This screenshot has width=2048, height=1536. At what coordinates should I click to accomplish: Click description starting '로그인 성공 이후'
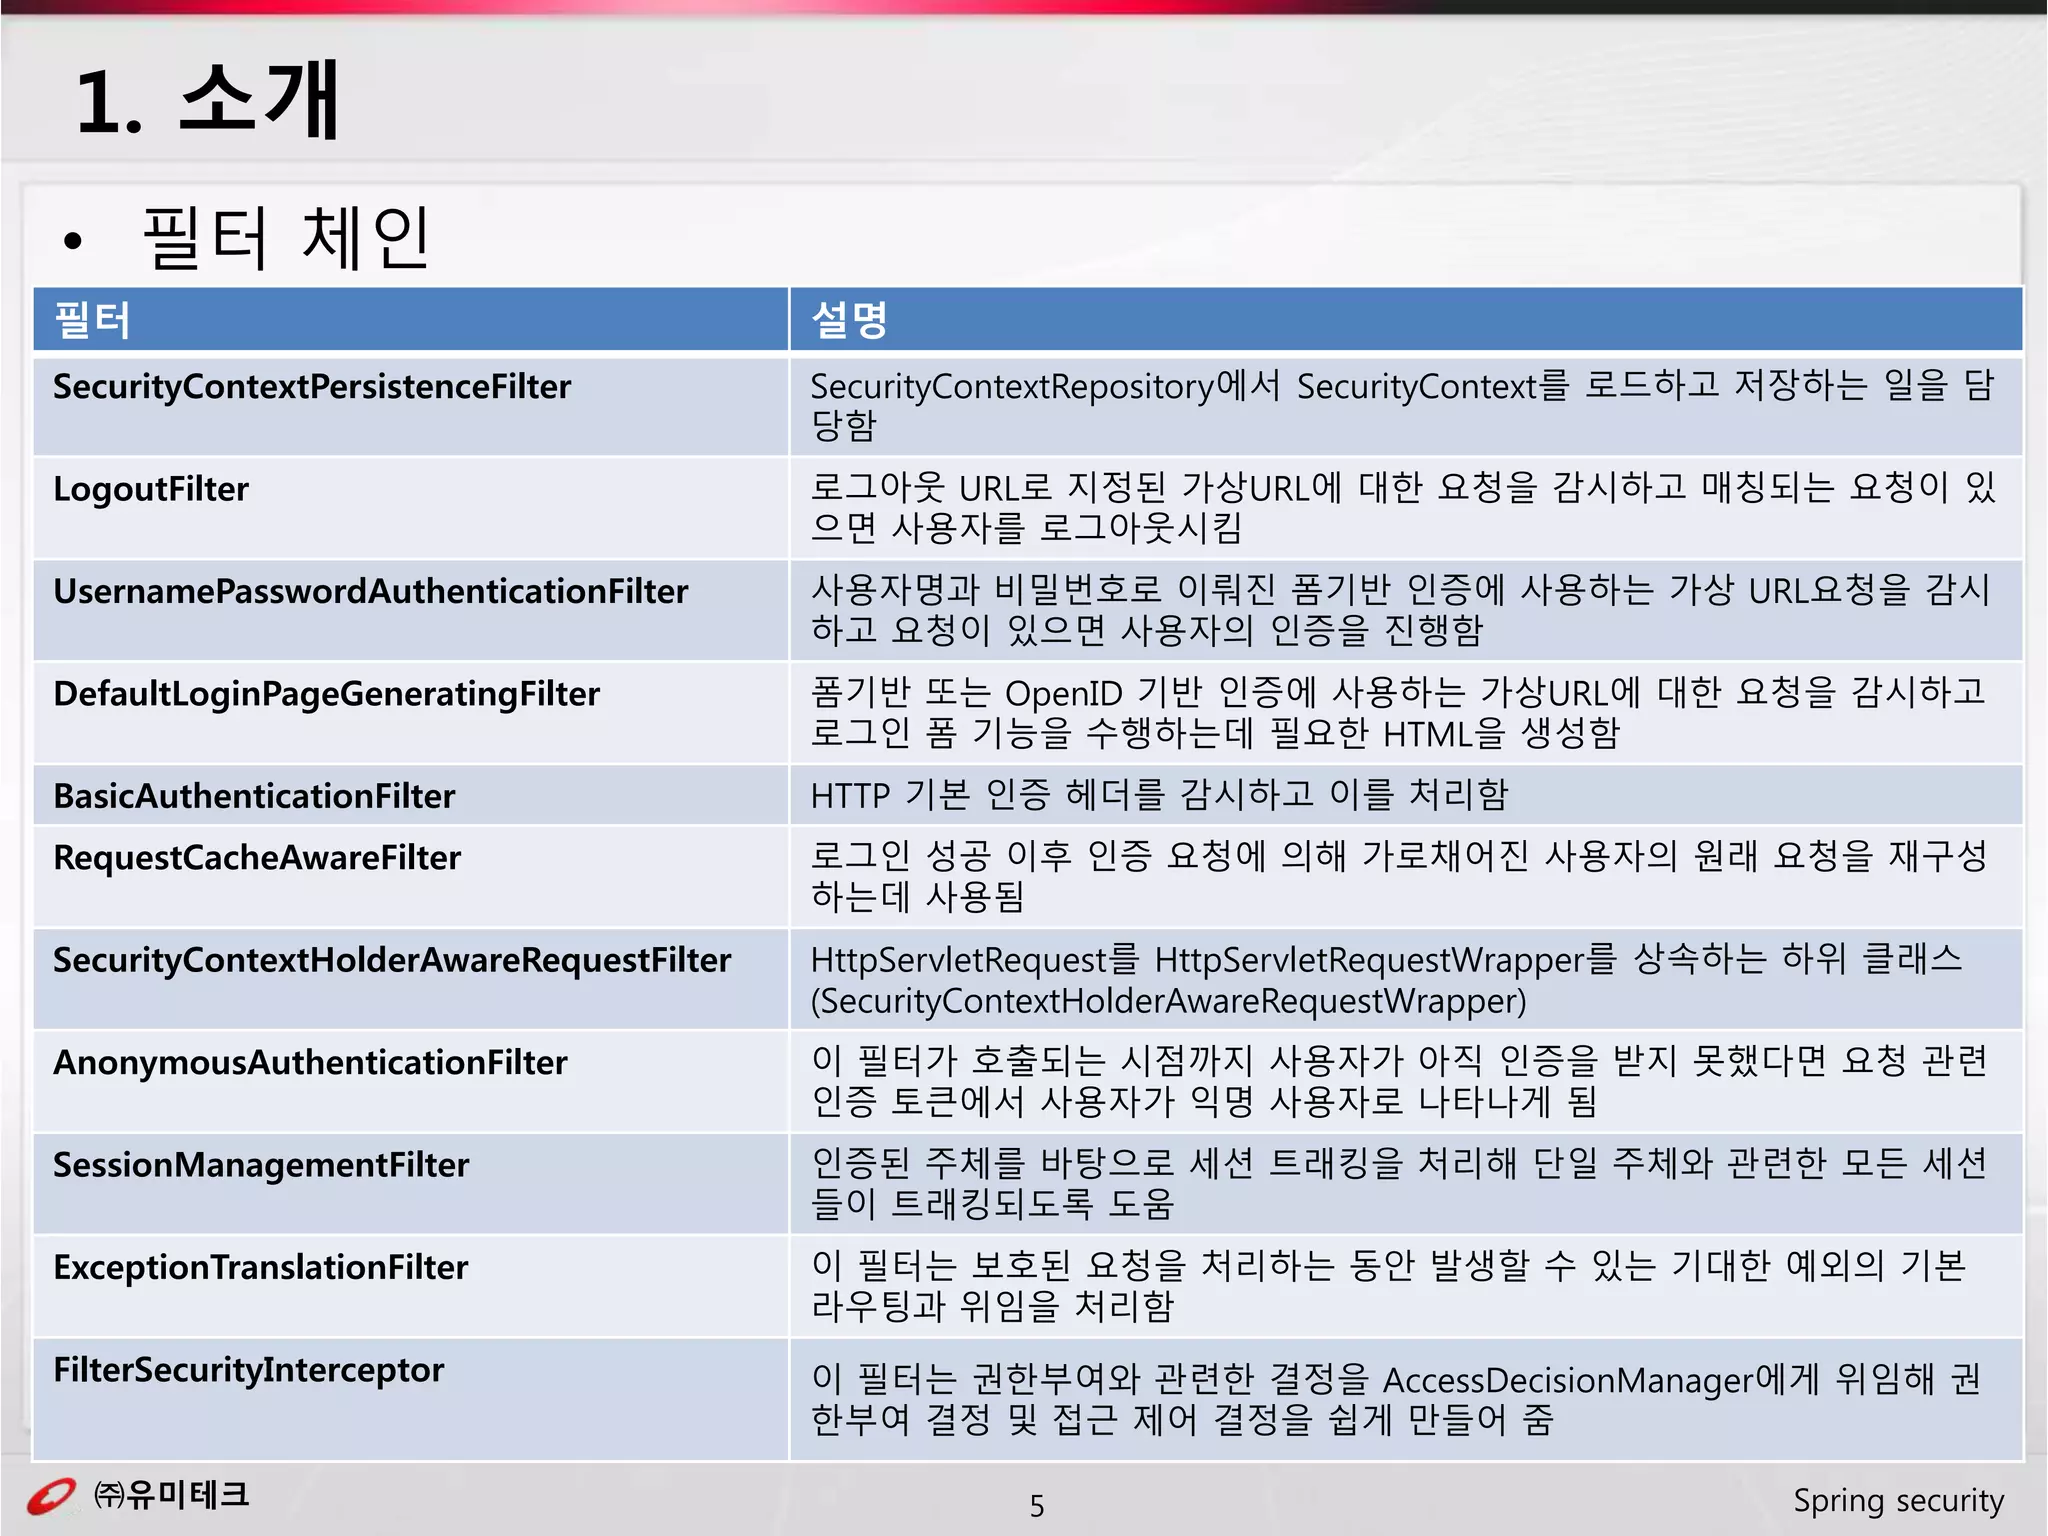pyautogui.click(x=1406, y=877)
